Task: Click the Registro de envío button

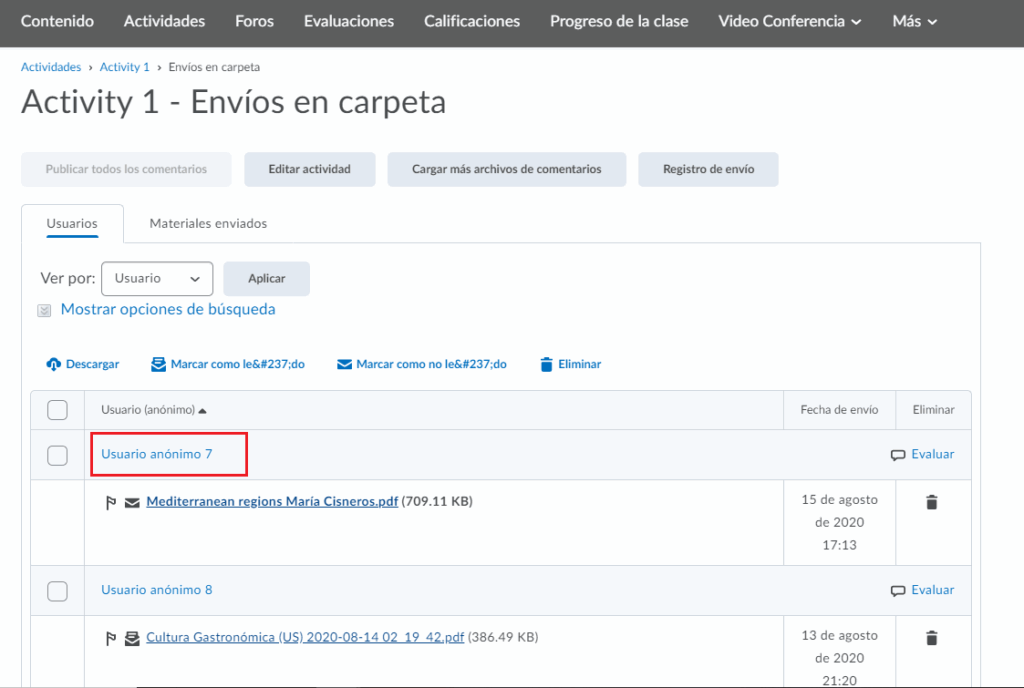Action: 708,170
